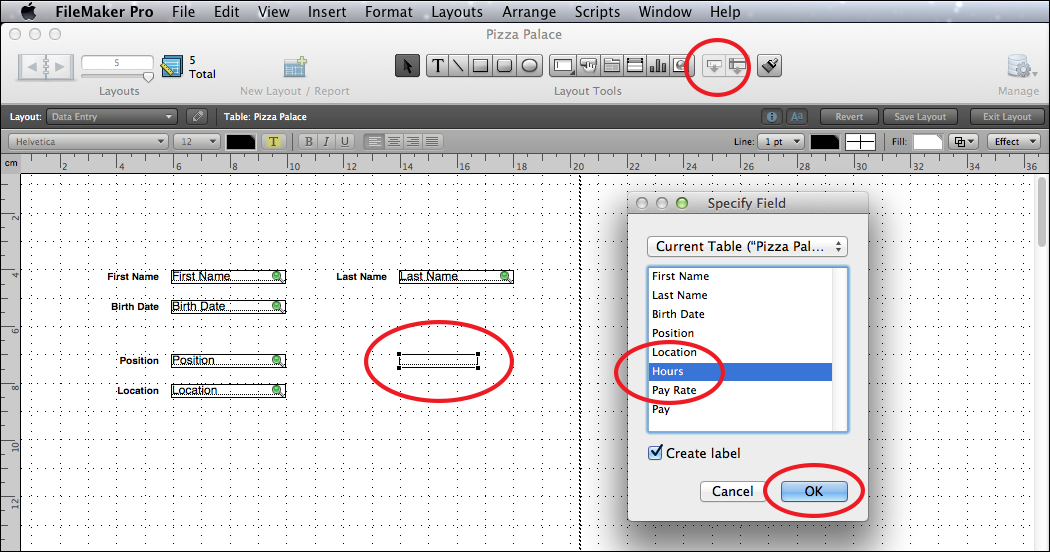Click the Part tool in Layout Tools
The height and width of the screenshot is (552, 1050).
click(737, 66)
